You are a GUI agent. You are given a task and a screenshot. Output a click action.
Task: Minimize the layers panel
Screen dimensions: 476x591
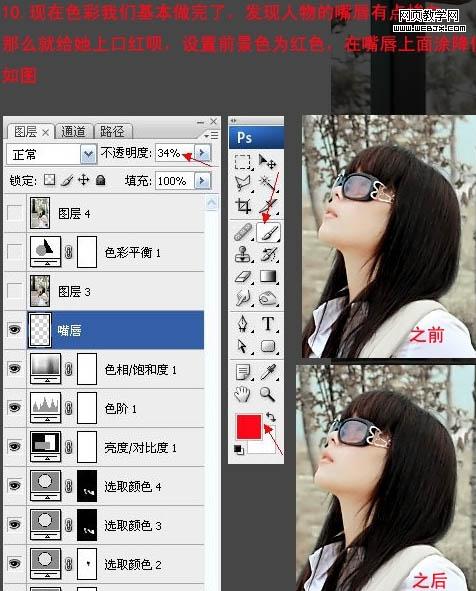[x=201, y=122]
